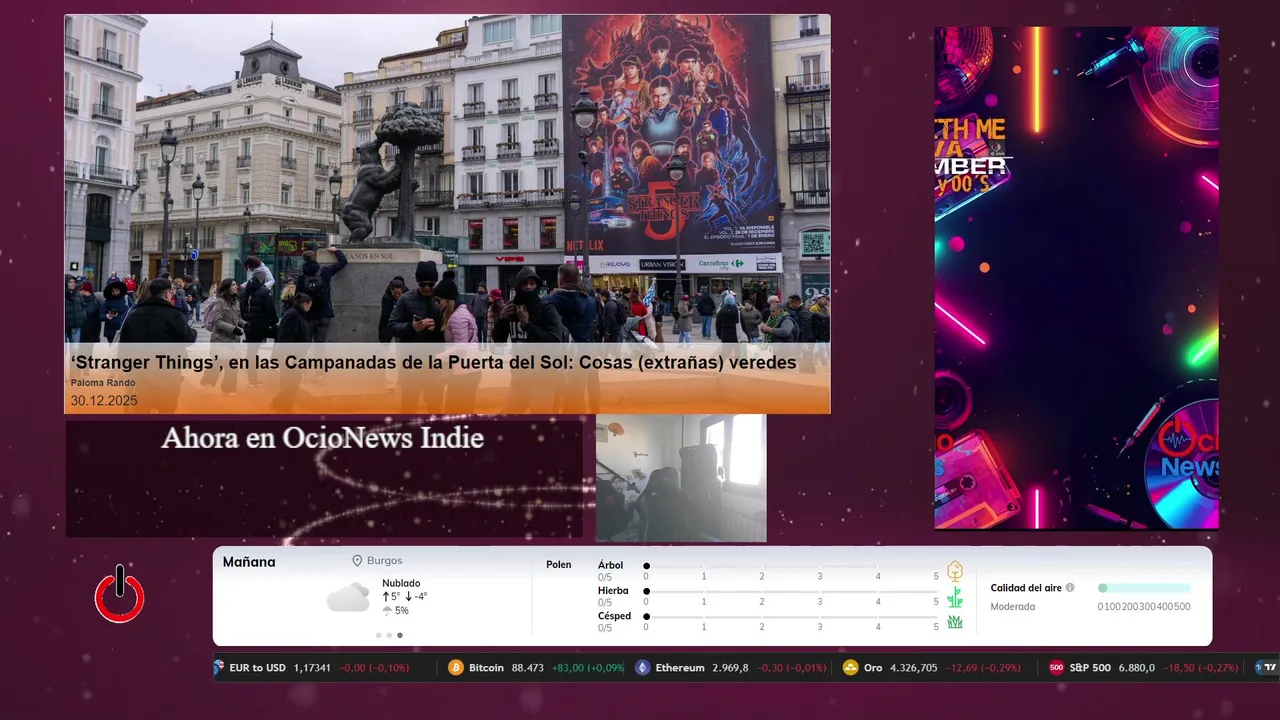1280x720 pixels.
Task: Select the second weather carousel dot
Action: coord(389,635)
